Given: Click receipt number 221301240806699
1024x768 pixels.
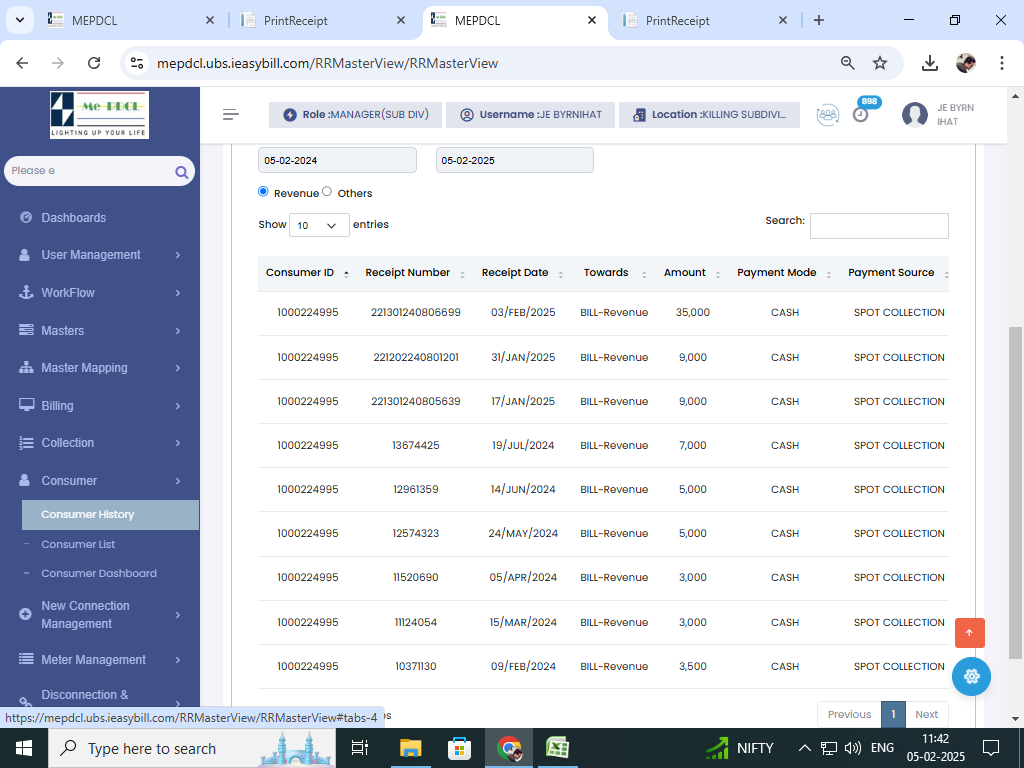Looking at the screenshot, I should tap(415, 313).
